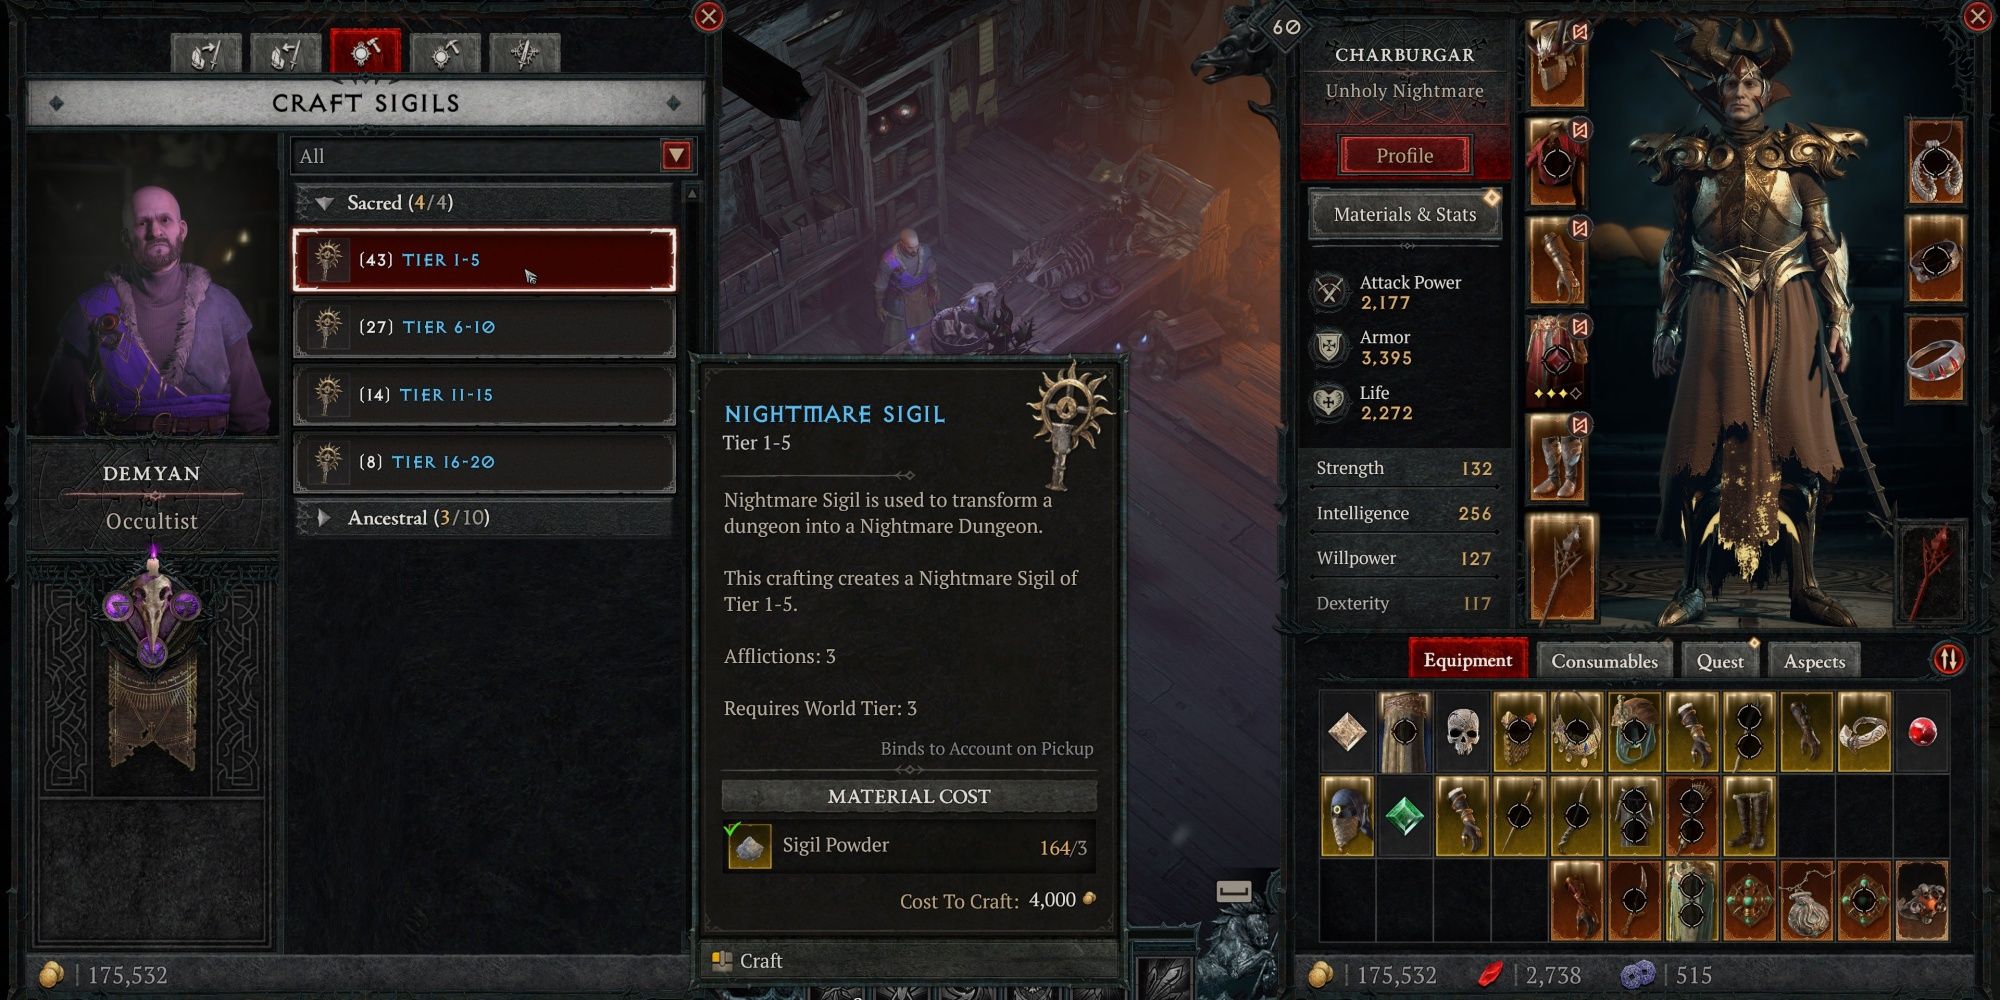The width and height of the screenshot is (2000, 1000).
Task: Choose the Tier 16-20 sigil recipe
Action: pos(484,462)
